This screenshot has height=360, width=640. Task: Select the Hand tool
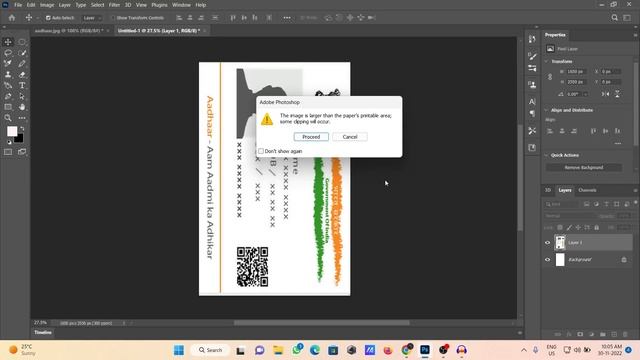22,107
